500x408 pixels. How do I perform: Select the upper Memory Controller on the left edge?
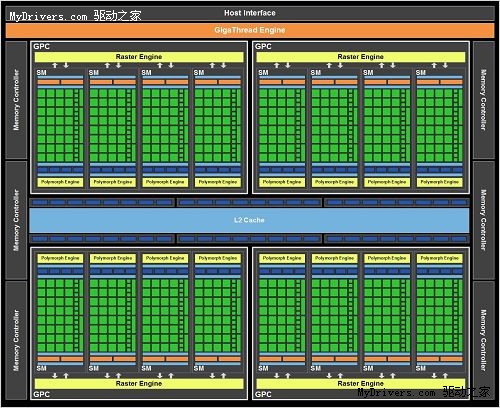click(16, 100)
